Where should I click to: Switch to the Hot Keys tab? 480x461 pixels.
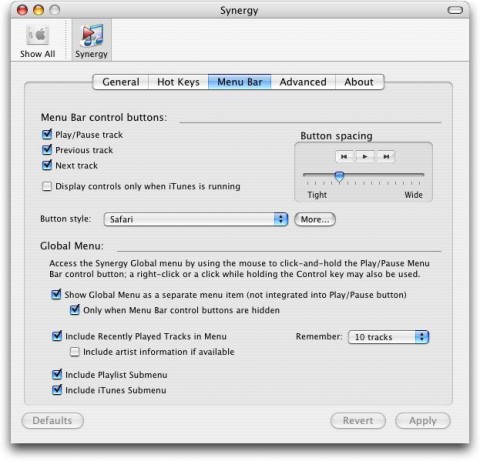178,82
